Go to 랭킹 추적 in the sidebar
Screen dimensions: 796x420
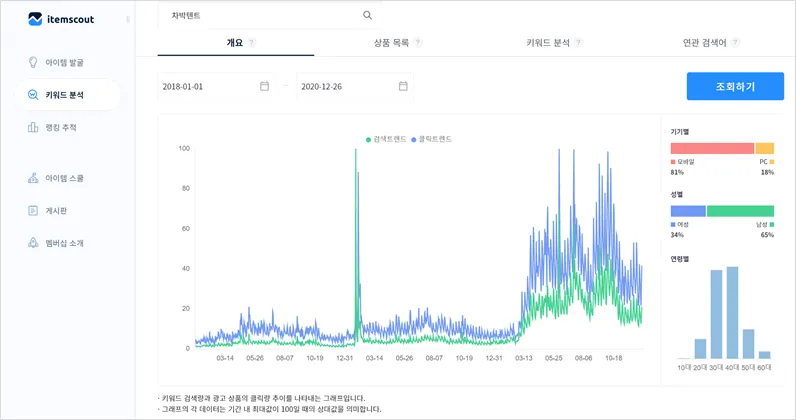point(61,127)
